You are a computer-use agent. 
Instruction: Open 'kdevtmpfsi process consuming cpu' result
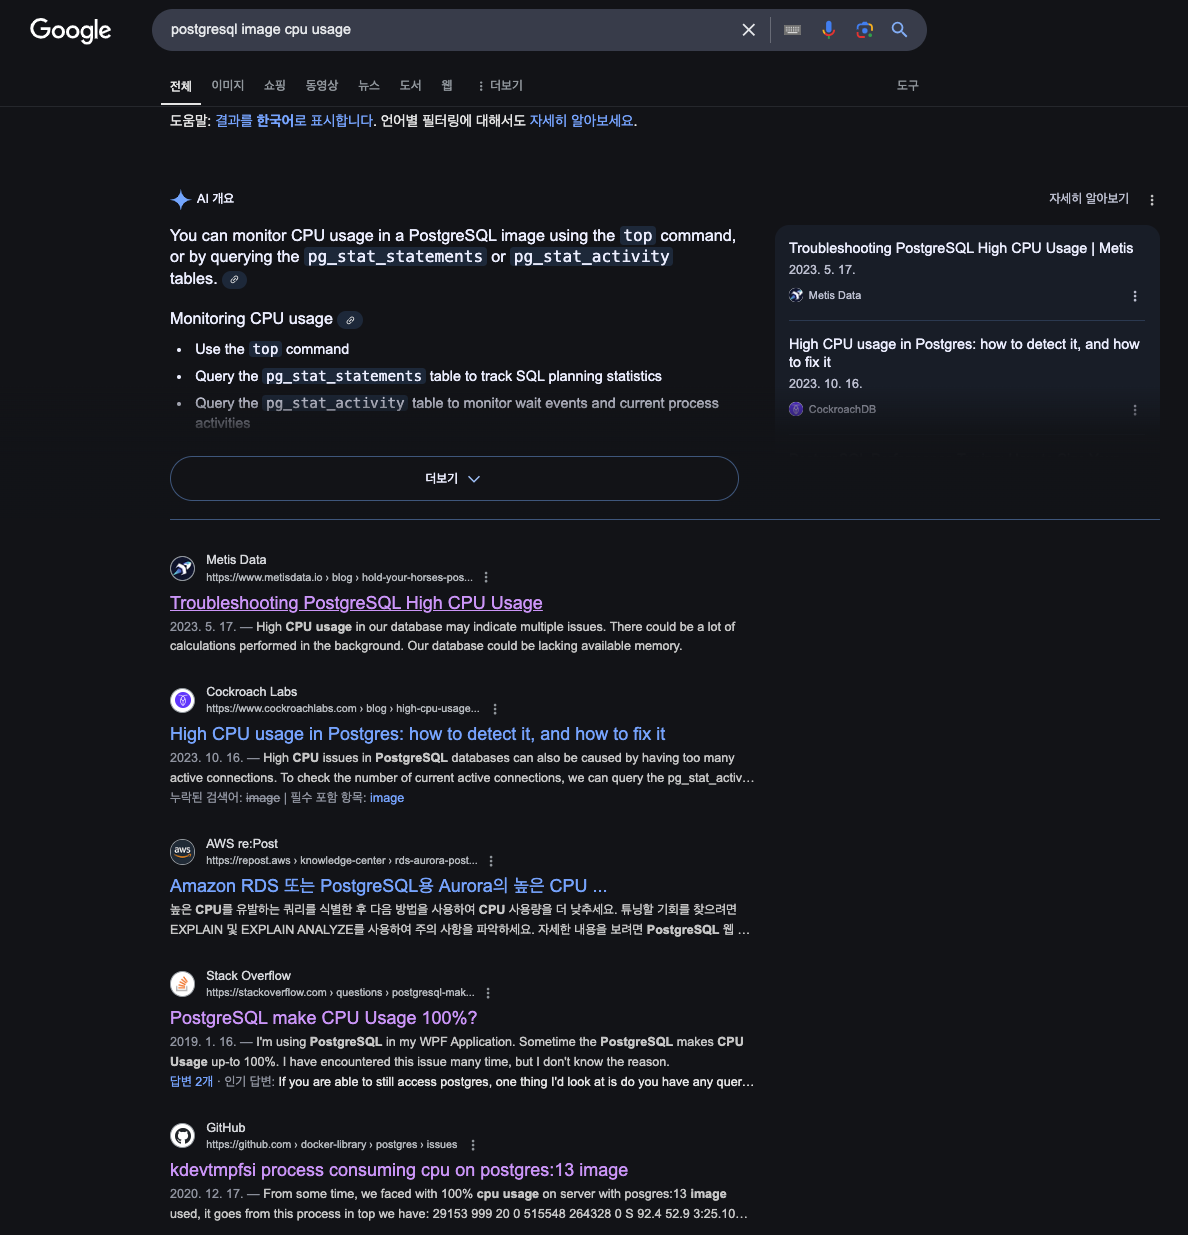click(x=399, y=1170)
